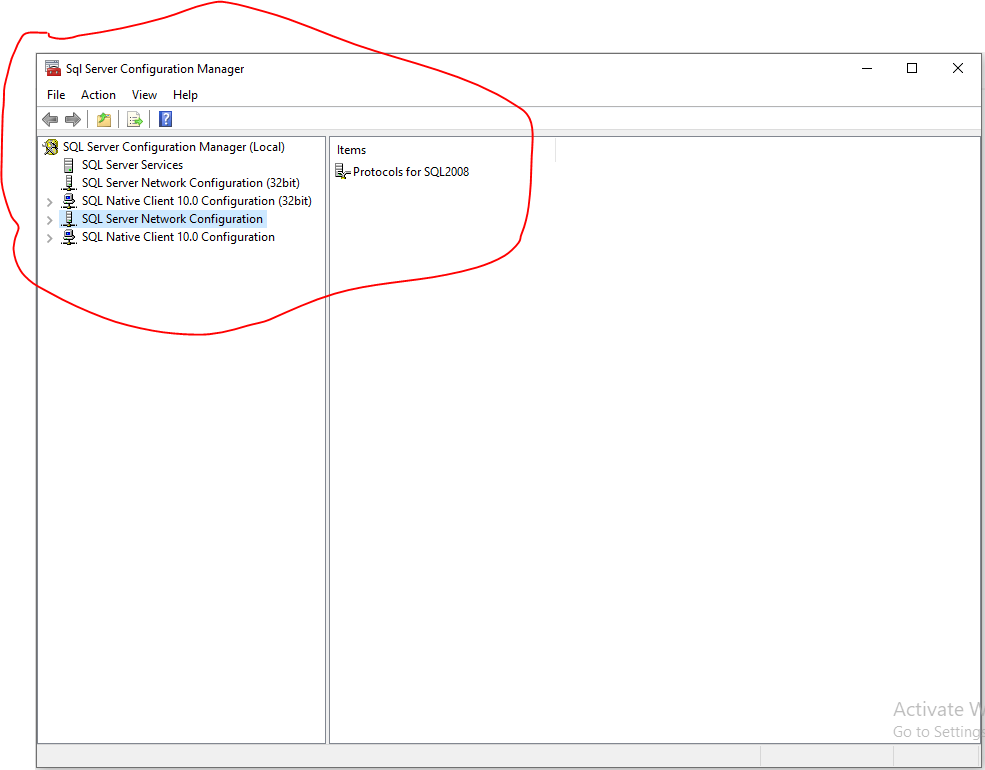
Task: Click the Export List toolbar icon
Action: click(x=134, y=119)
